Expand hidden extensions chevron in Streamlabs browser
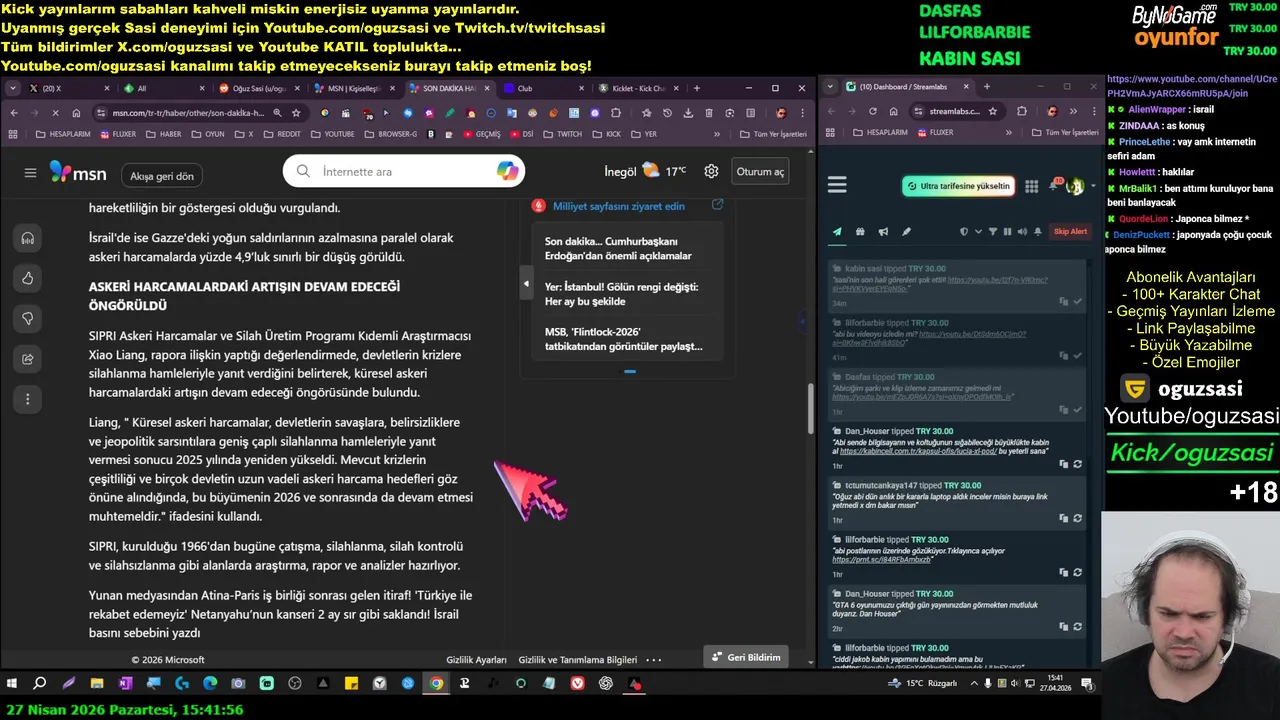 pos(1073,111)
